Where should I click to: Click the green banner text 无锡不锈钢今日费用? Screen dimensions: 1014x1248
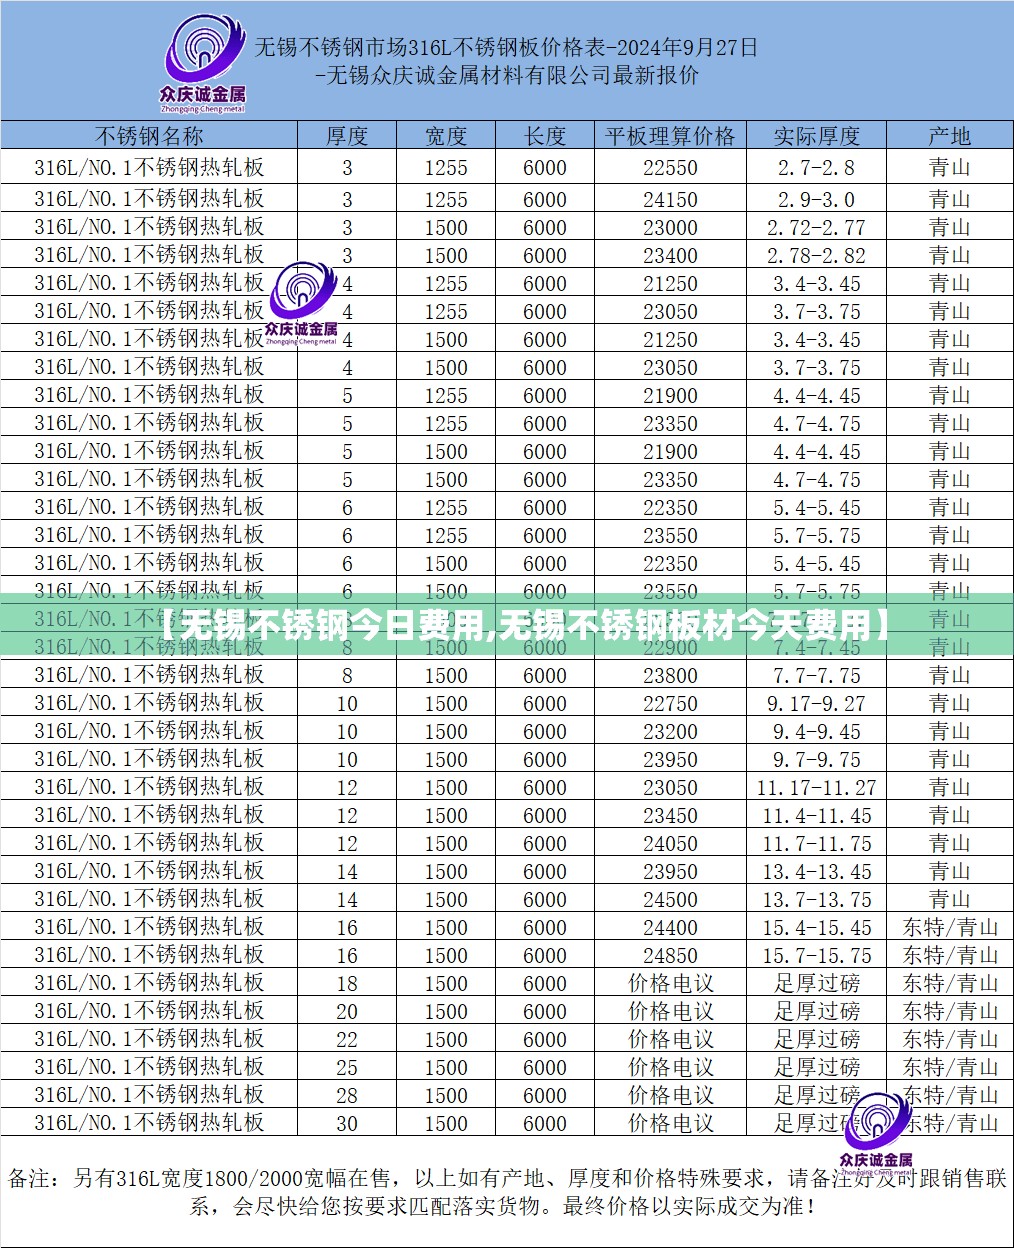tap(331, 626)
